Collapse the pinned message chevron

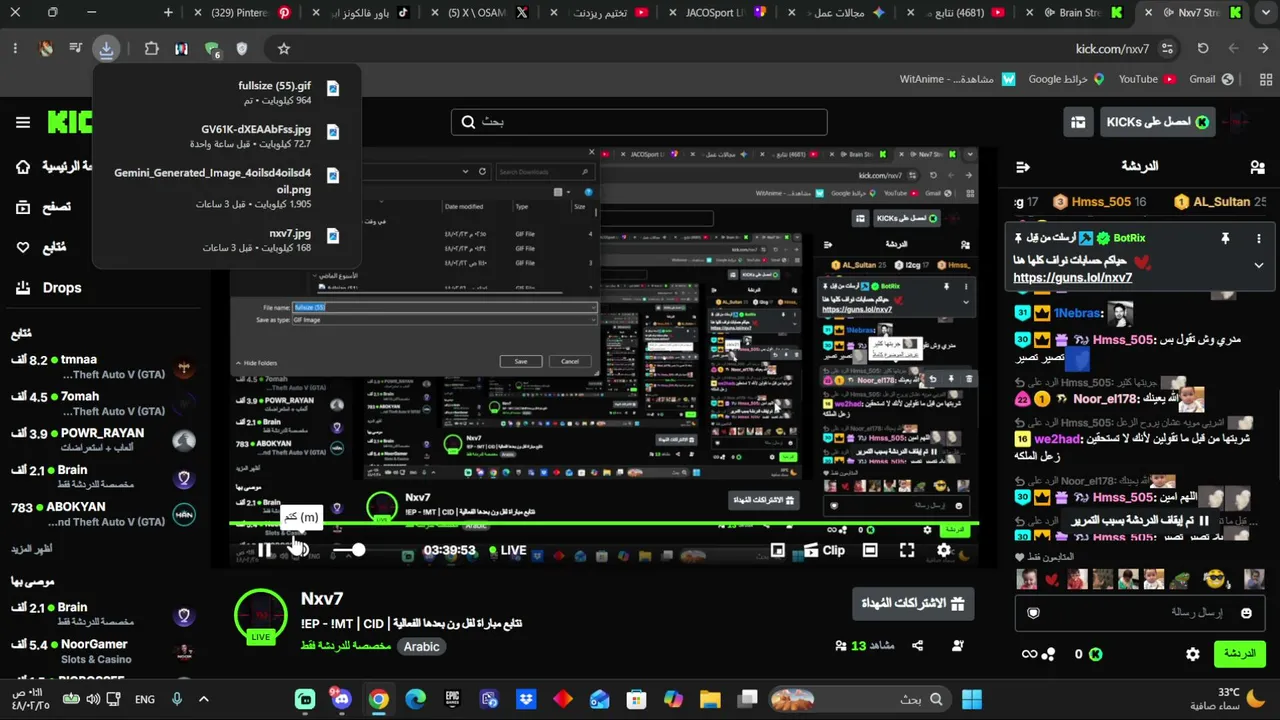1258,265
